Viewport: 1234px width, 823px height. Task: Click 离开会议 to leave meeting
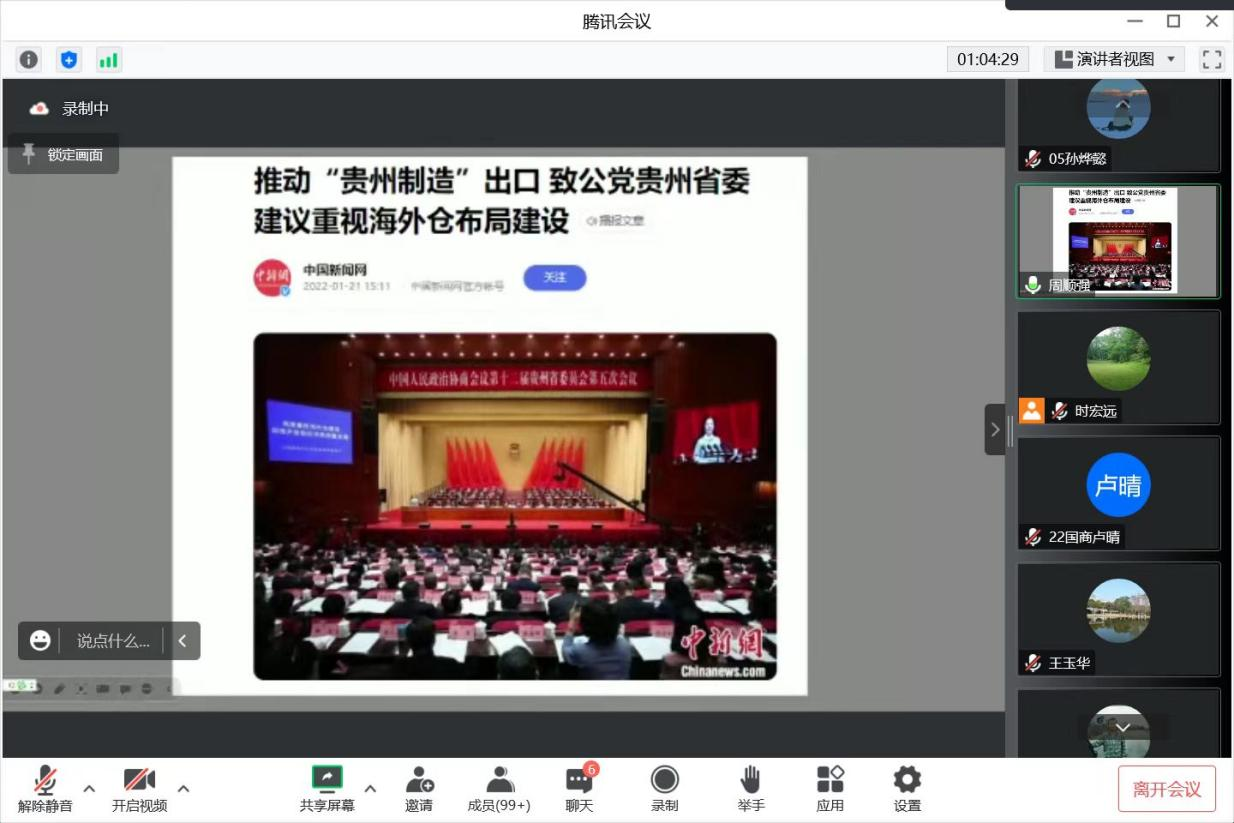click(x=1166, y=789)
